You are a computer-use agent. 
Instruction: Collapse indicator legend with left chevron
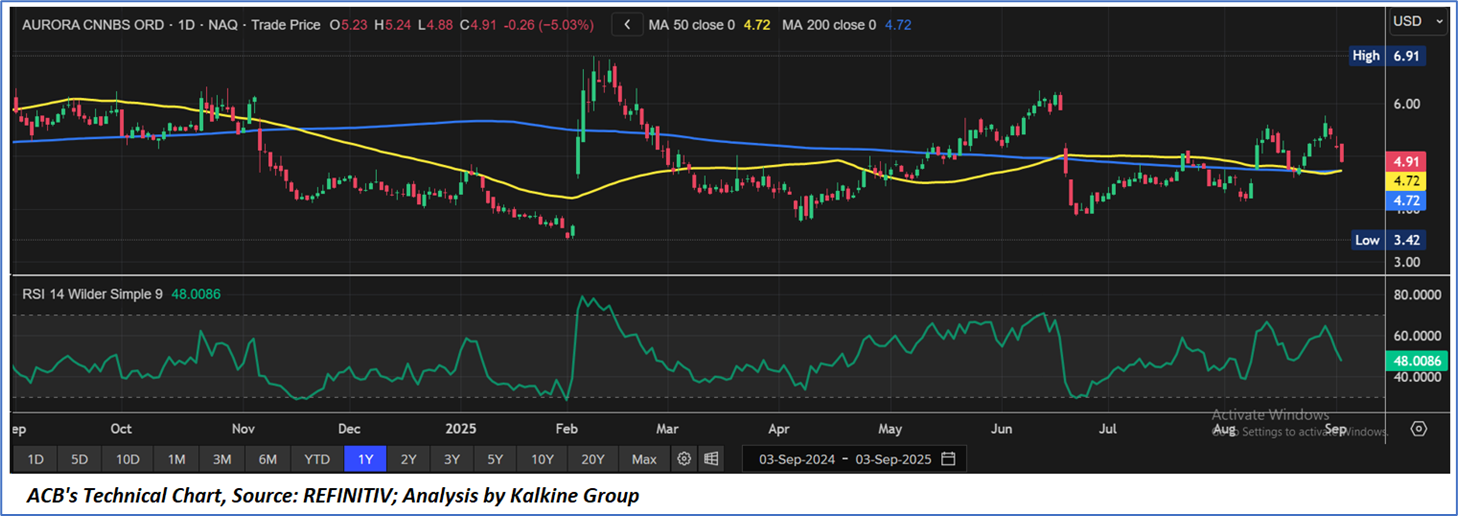[627, 24]
